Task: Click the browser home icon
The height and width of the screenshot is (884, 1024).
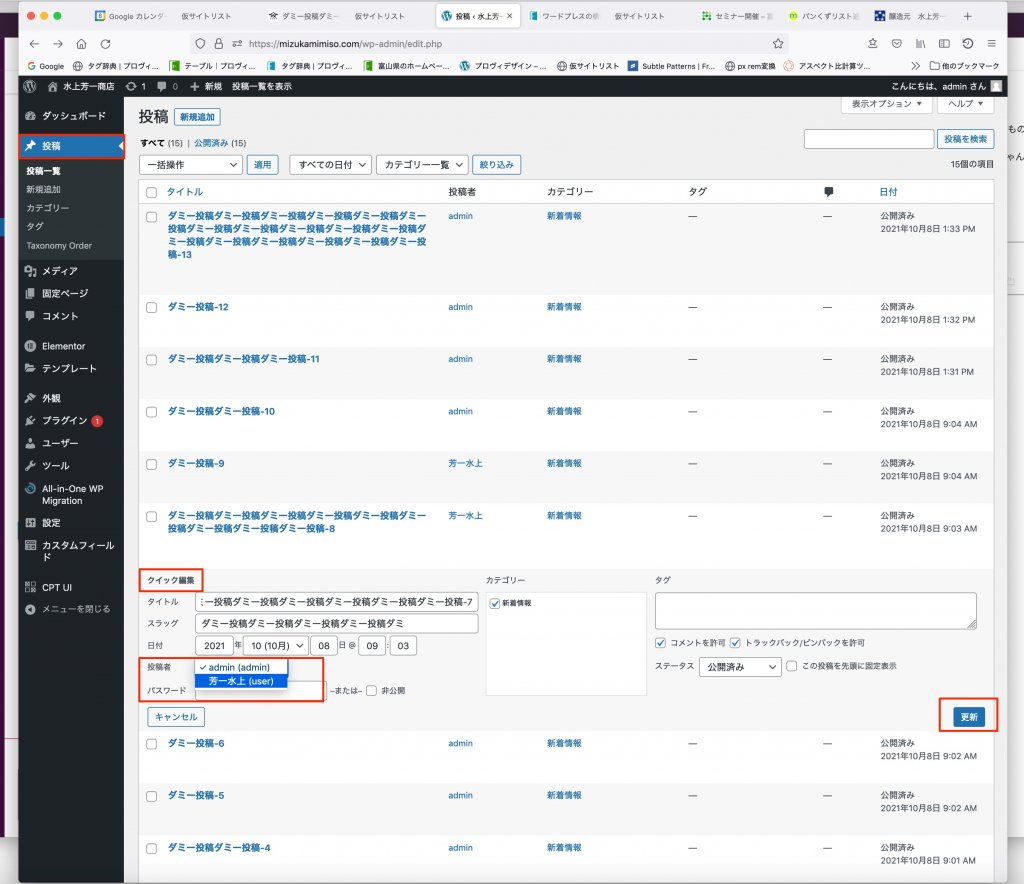Action: pyautogui.click(x=81, y=44)
